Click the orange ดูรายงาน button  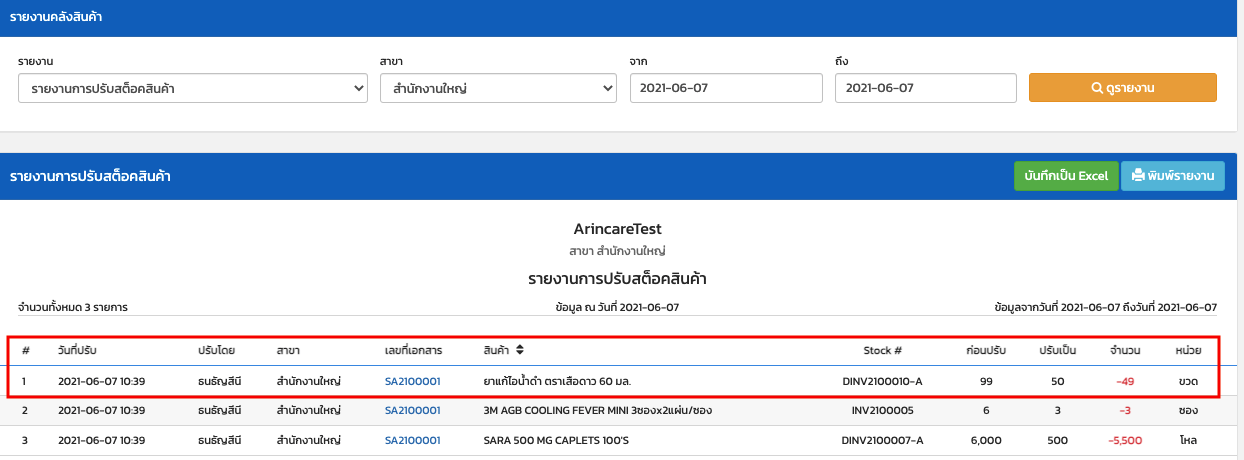pos(1123,88)
